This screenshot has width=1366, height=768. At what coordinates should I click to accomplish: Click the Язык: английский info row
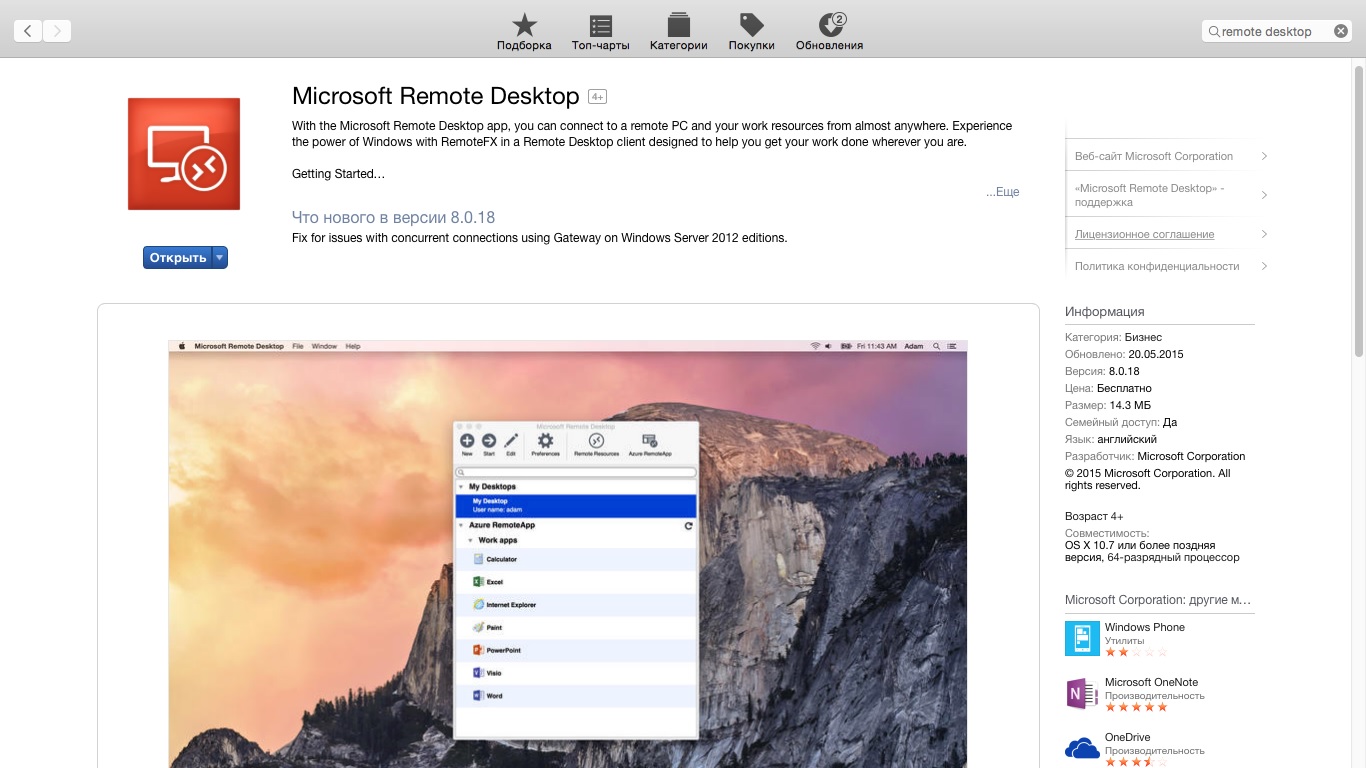1111,439
